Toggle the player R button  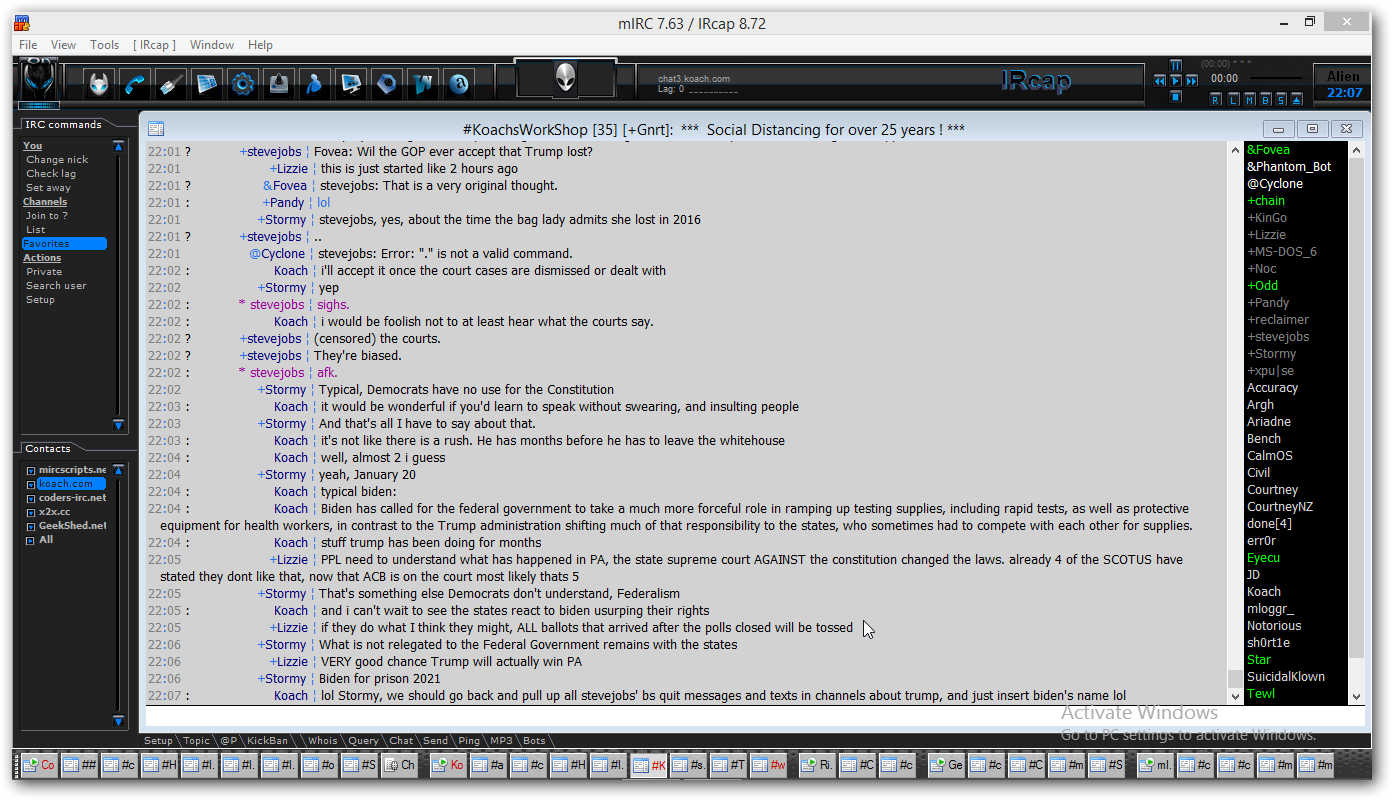1215,100
